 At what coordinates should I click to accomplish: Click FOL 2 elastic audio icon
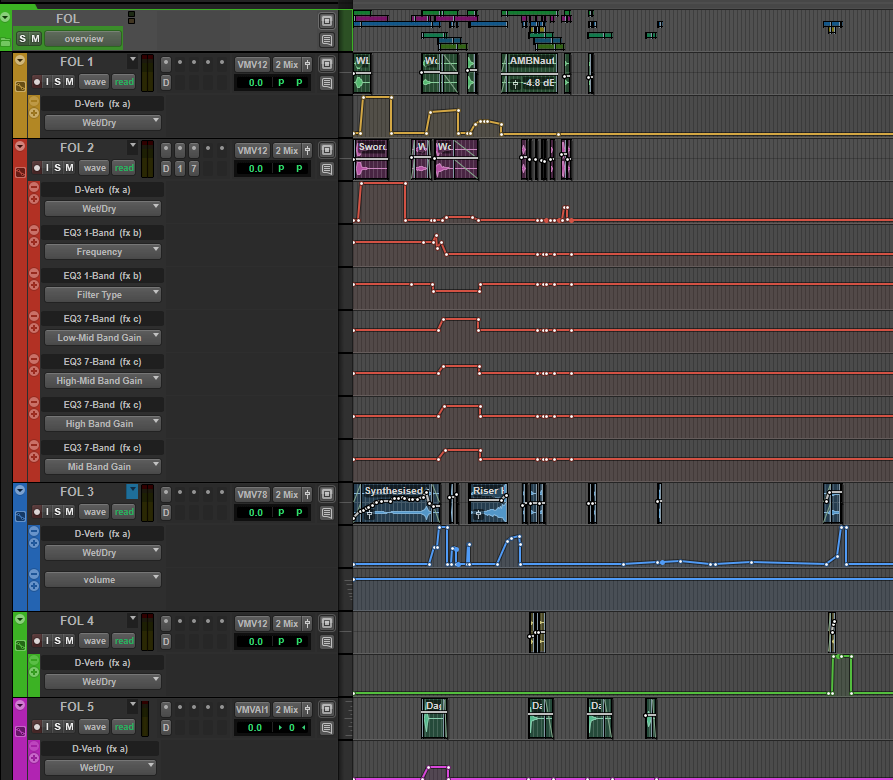point(20,172)
